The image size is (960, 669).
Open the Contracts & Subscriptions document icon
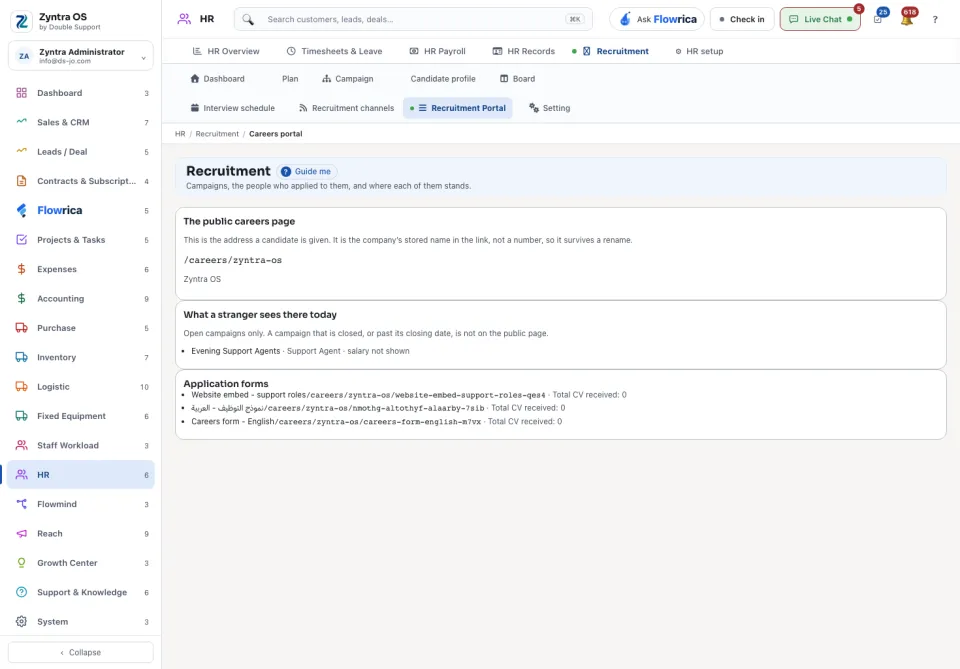click(21, 181)
